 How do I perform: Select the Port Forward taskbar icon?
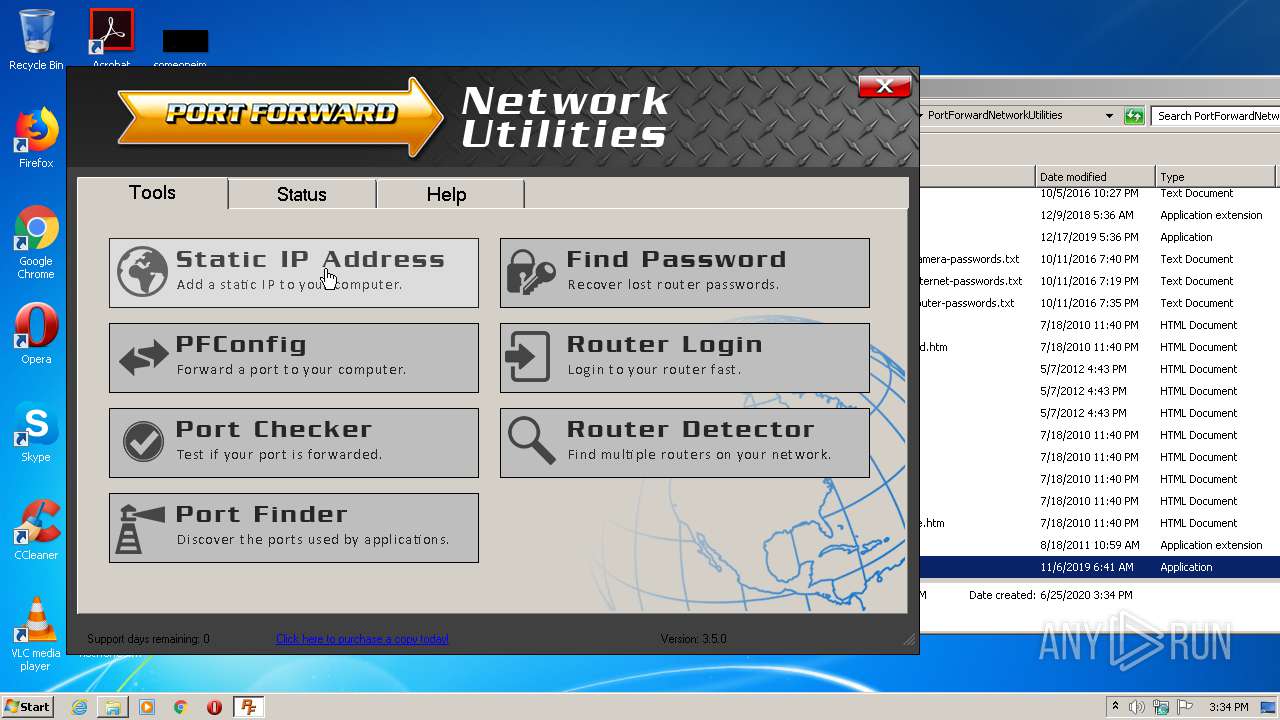pyautogui.click(x=249, y=707)
